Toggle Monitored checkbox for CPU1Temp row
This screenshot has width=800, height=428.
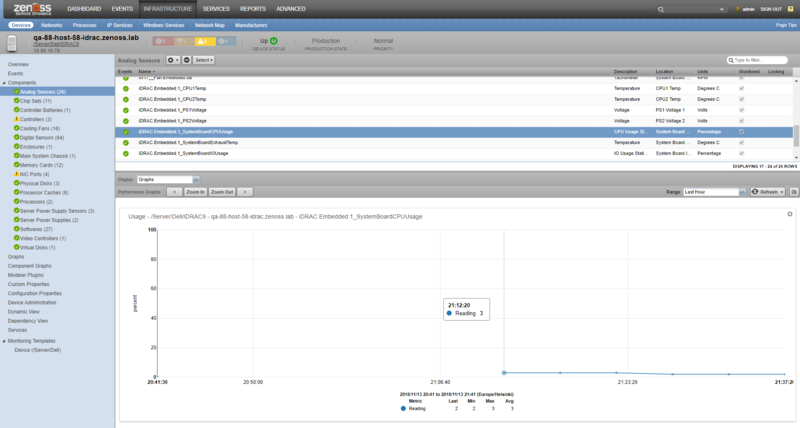[x=742, y=89]
